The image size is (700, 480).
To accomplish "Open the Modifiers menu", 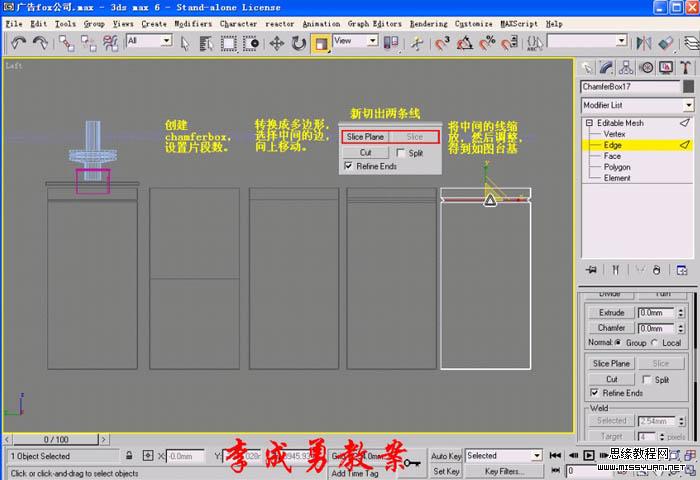I will 192,23.
